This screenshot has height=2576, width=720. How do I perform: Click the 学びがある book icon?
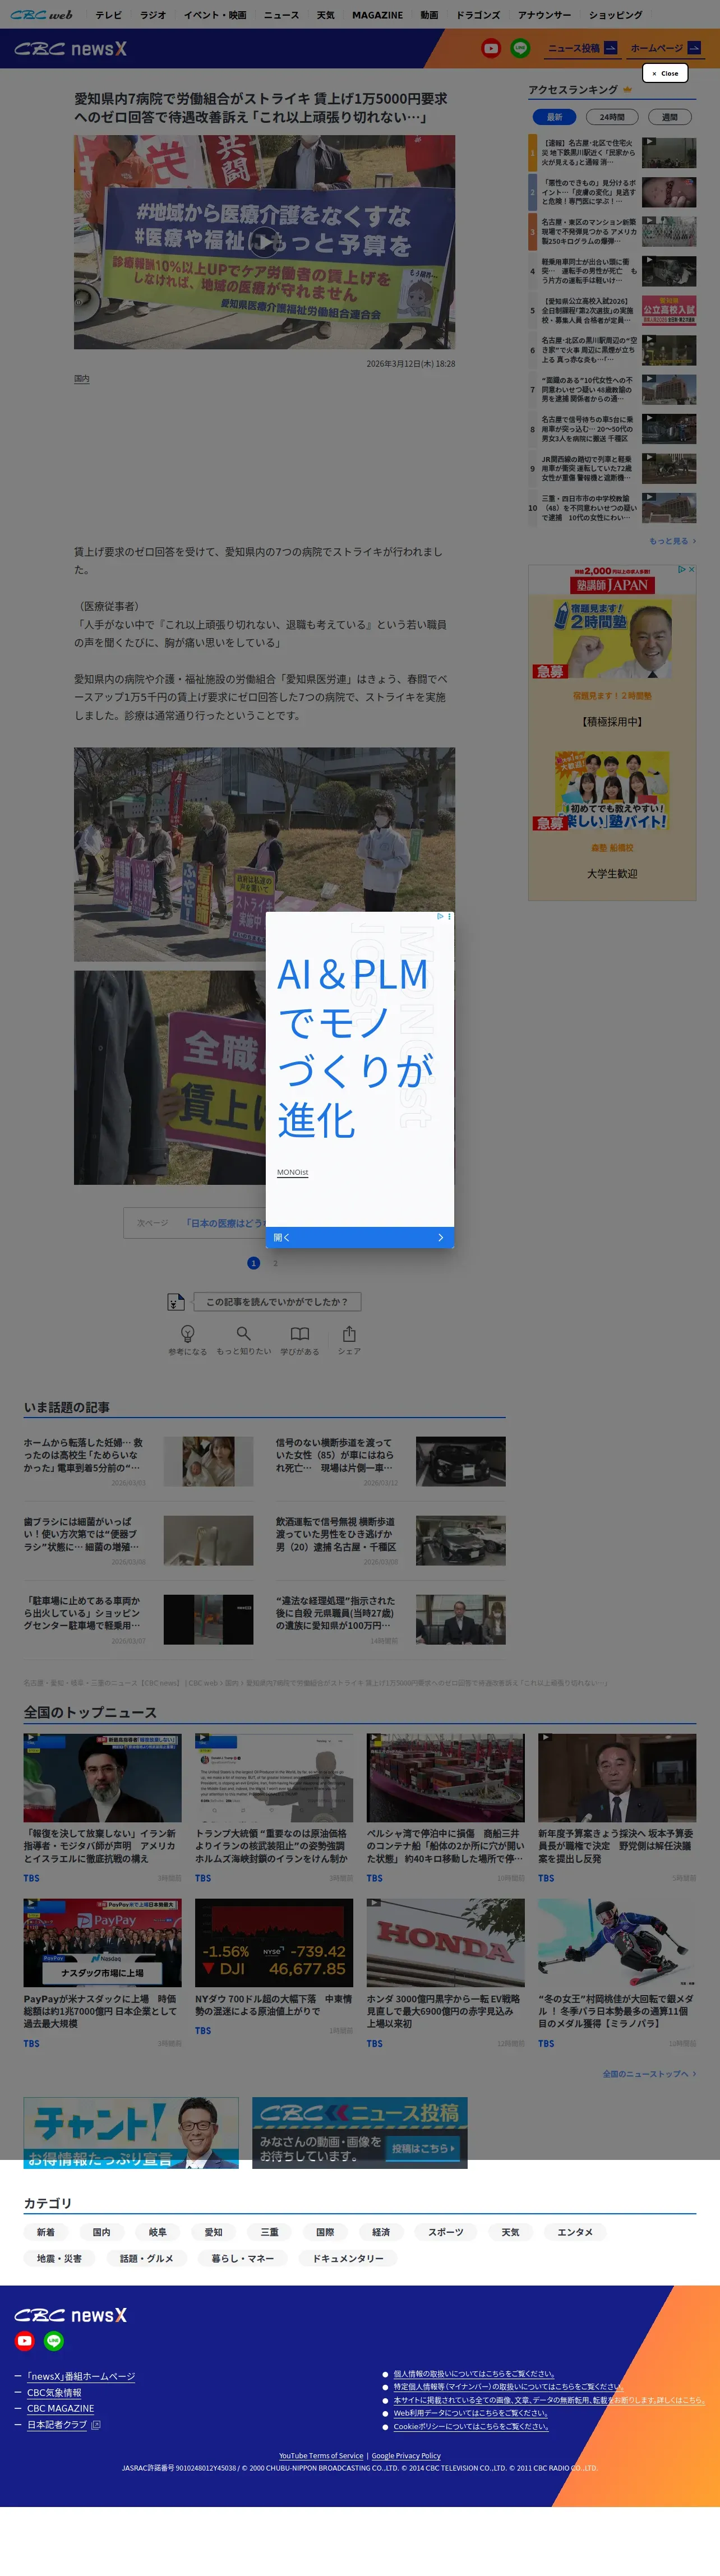pyautogui.click(x=299, y=1333)
